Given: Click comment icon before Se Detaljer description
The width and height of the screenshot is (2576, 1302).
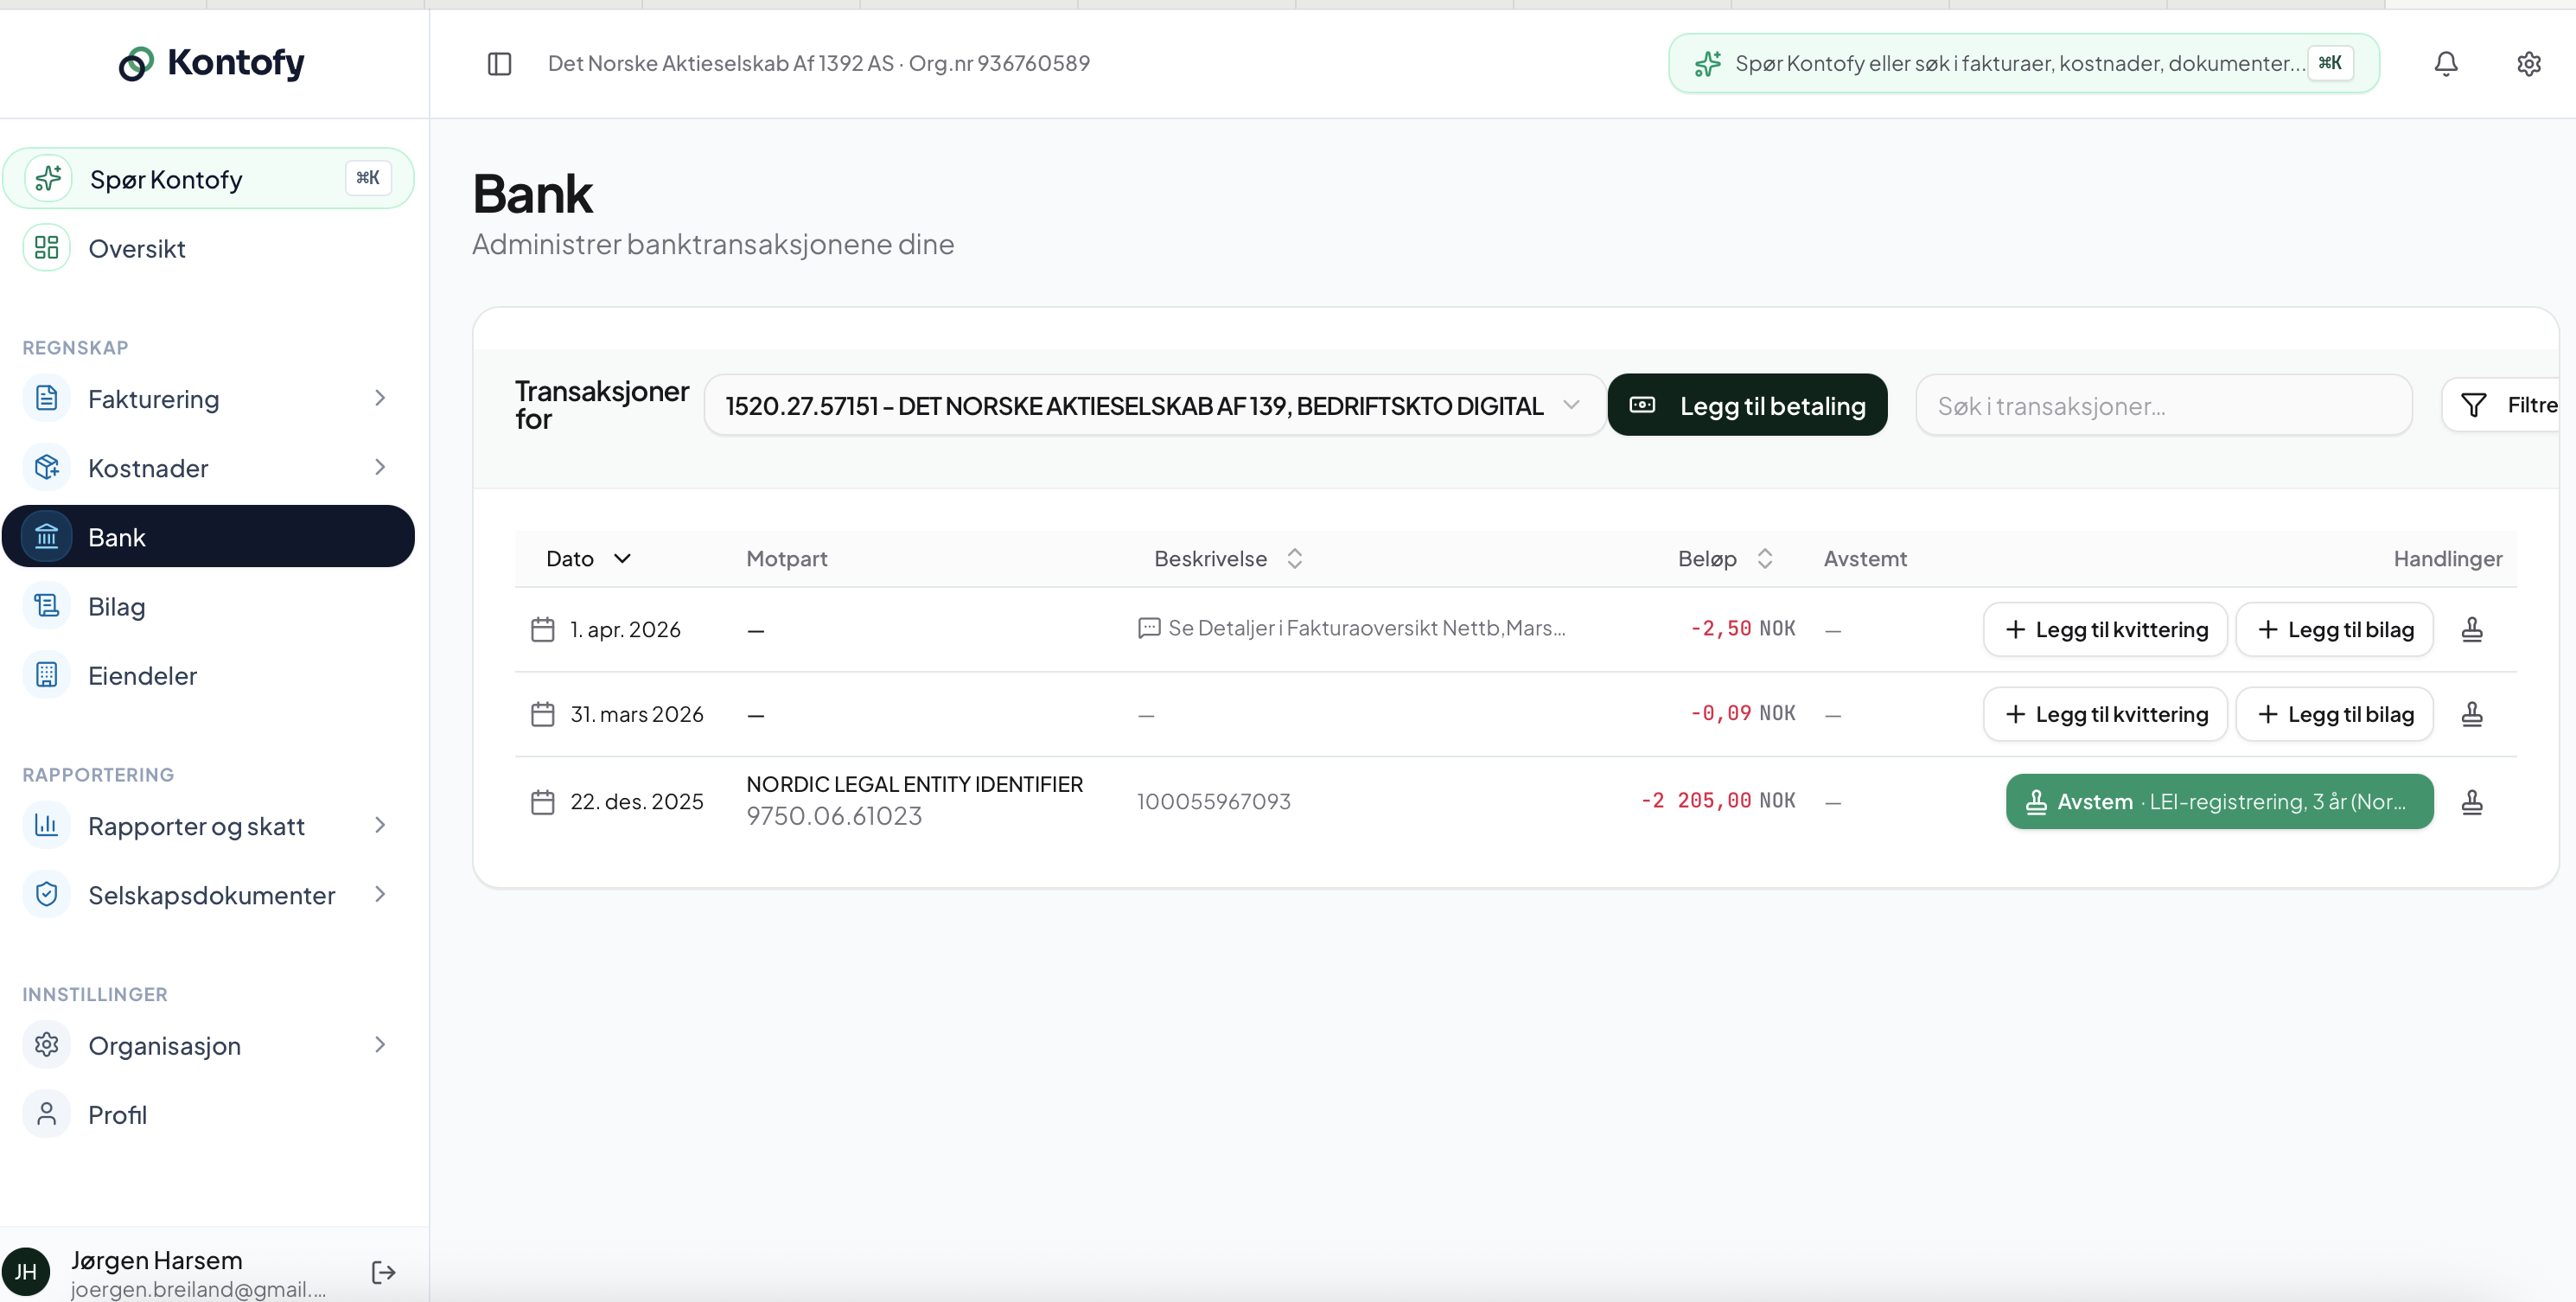Looking at the screenshot, I should click(1149, 628).
